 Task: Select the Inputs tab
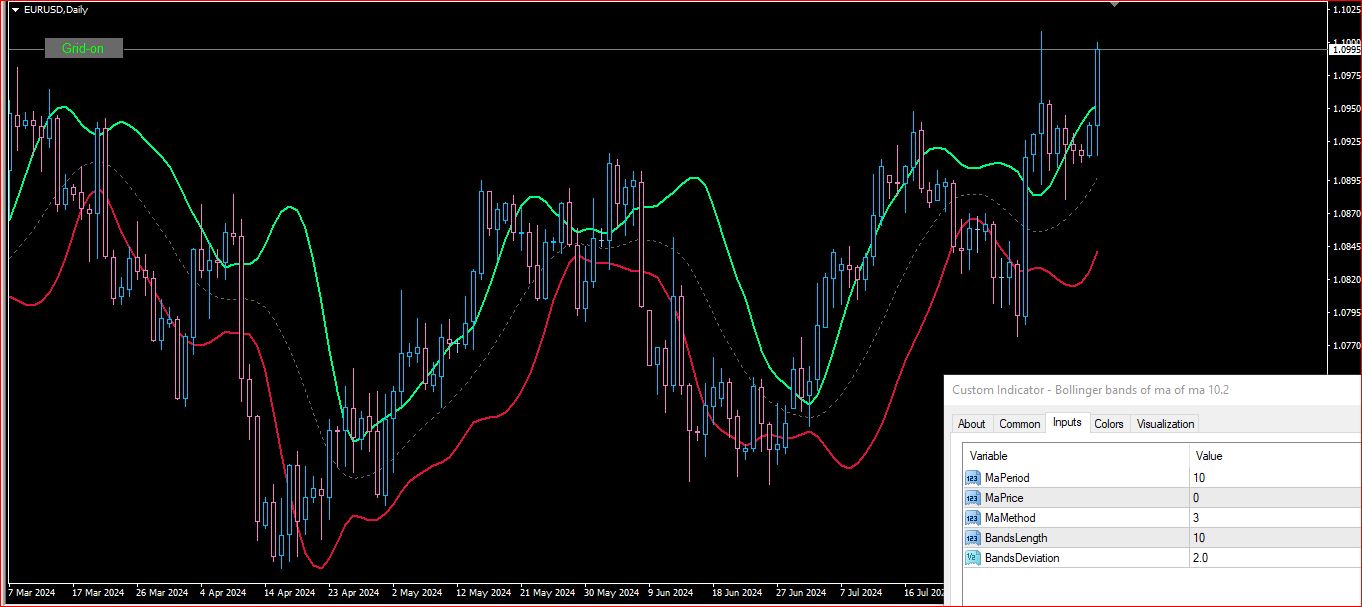click(1067, 422)
